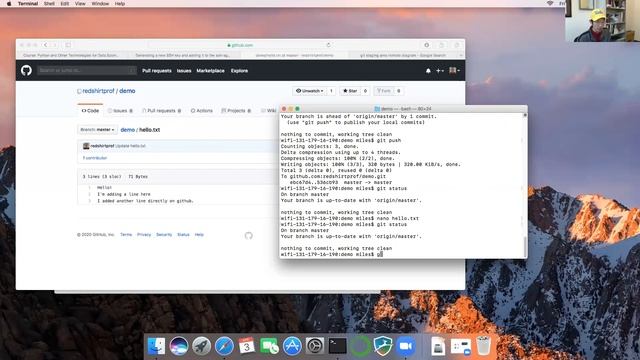Switch to the repository Pull requests tab
The width and height of the screenshot is (640, 360).
point(162,111)
